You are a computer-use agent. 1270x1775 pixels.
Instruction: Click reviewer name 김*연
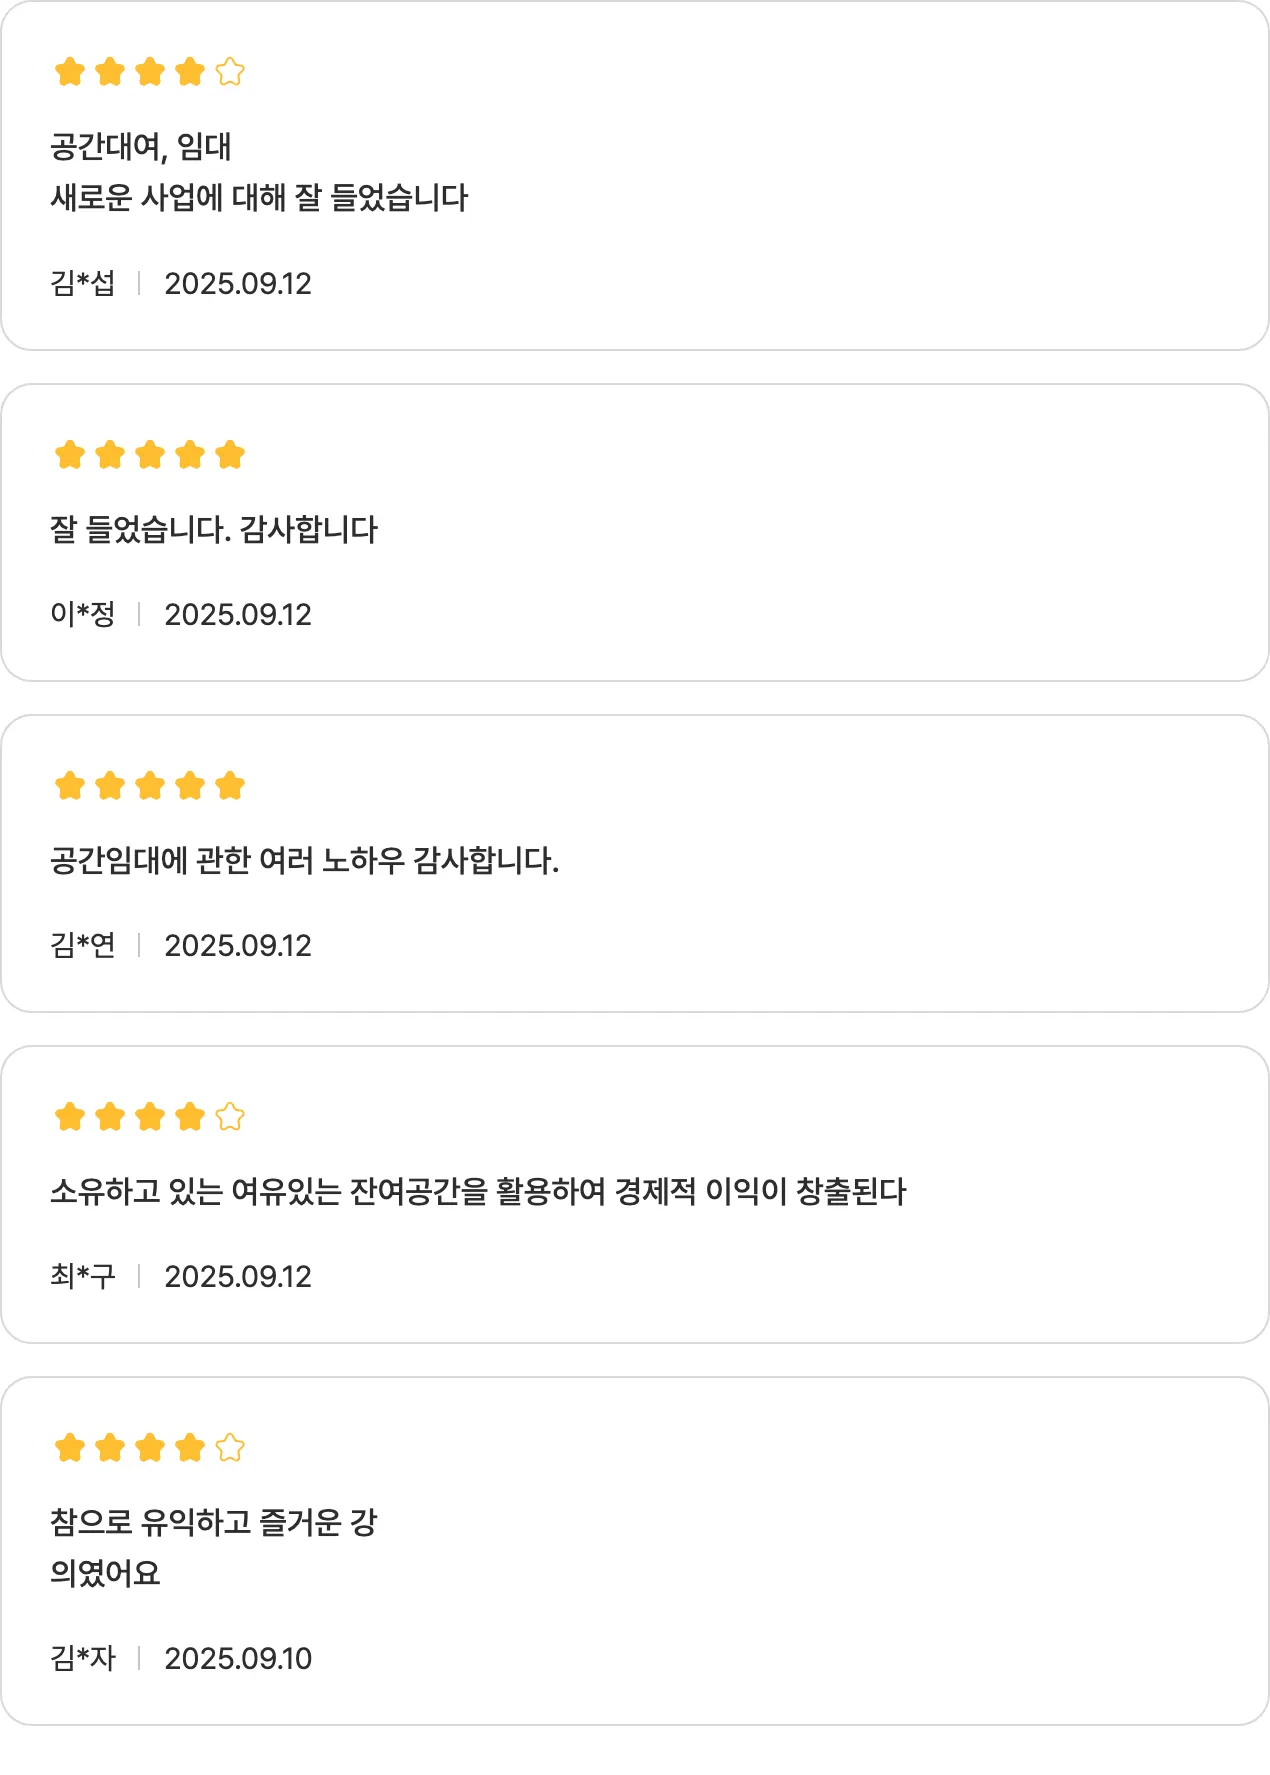click(83, 946)
